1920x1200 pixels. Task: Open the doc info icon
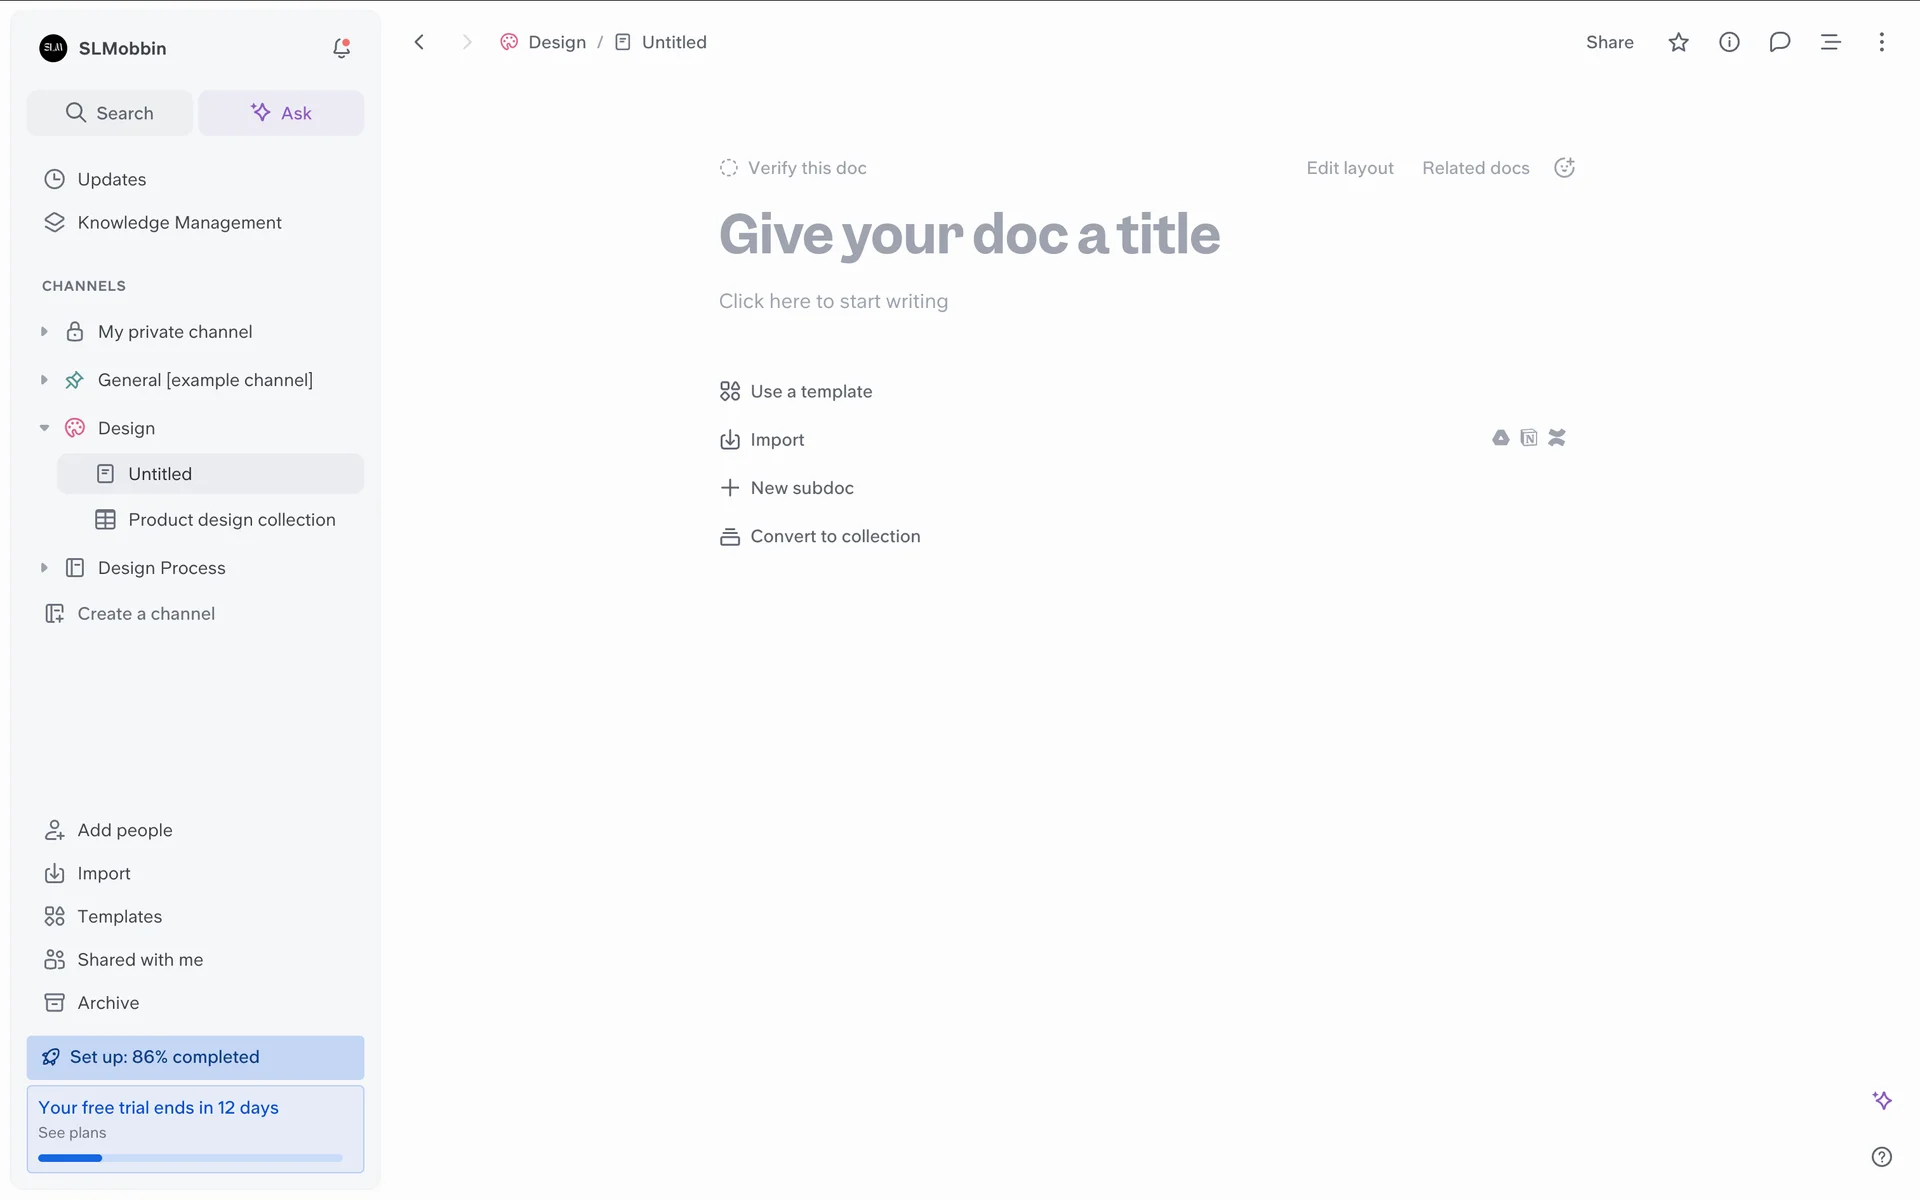1729,42
